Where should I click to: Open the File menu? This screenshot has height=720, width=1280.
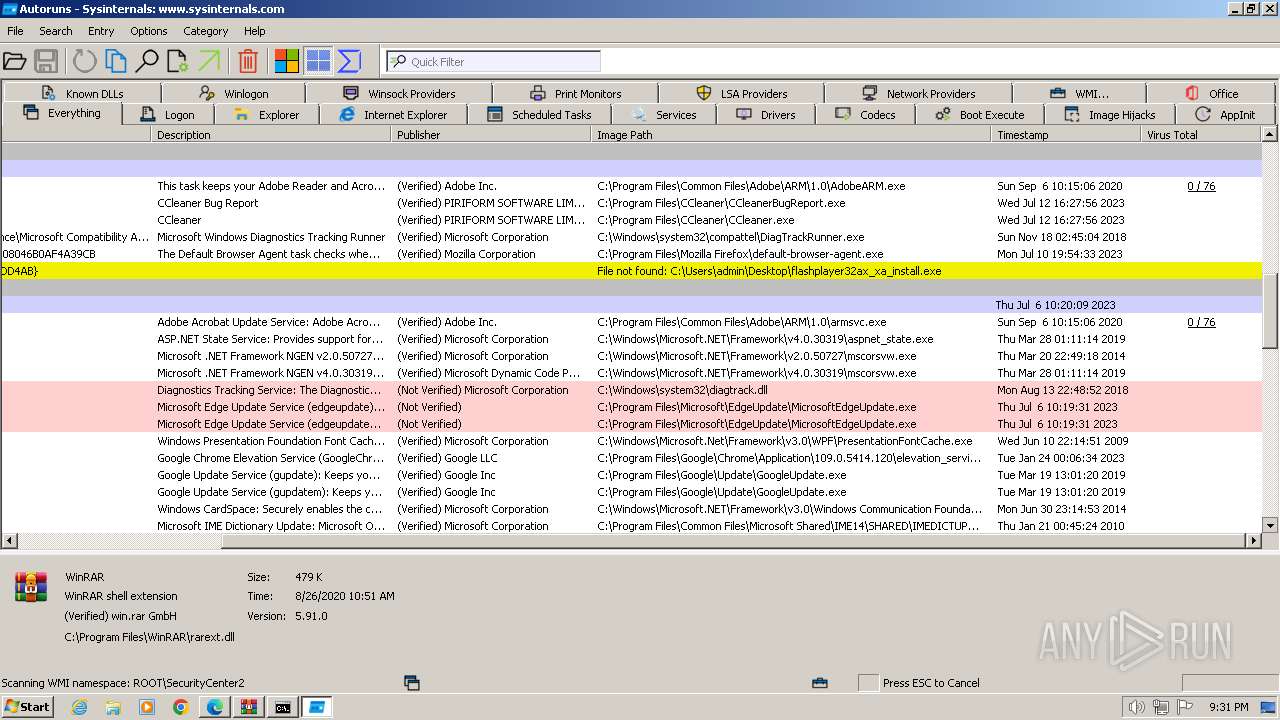coord(15,31)
